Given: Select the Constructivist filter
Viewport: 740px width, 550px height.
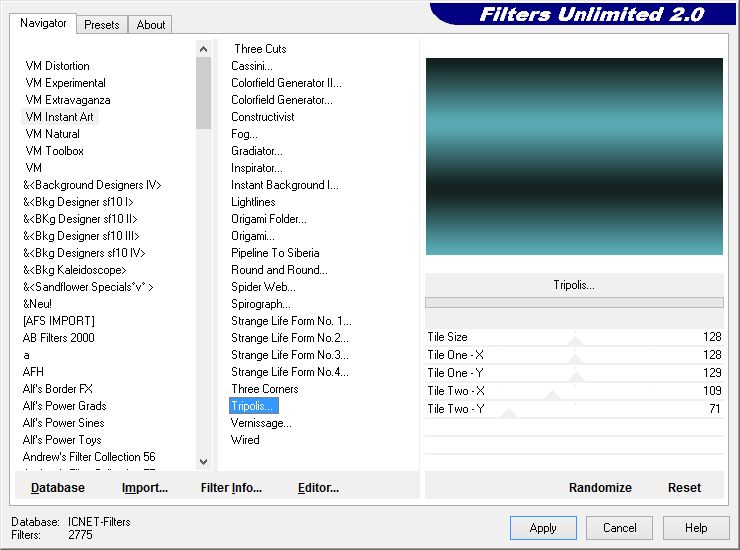Looking at the screenshot, I should 262,117.
